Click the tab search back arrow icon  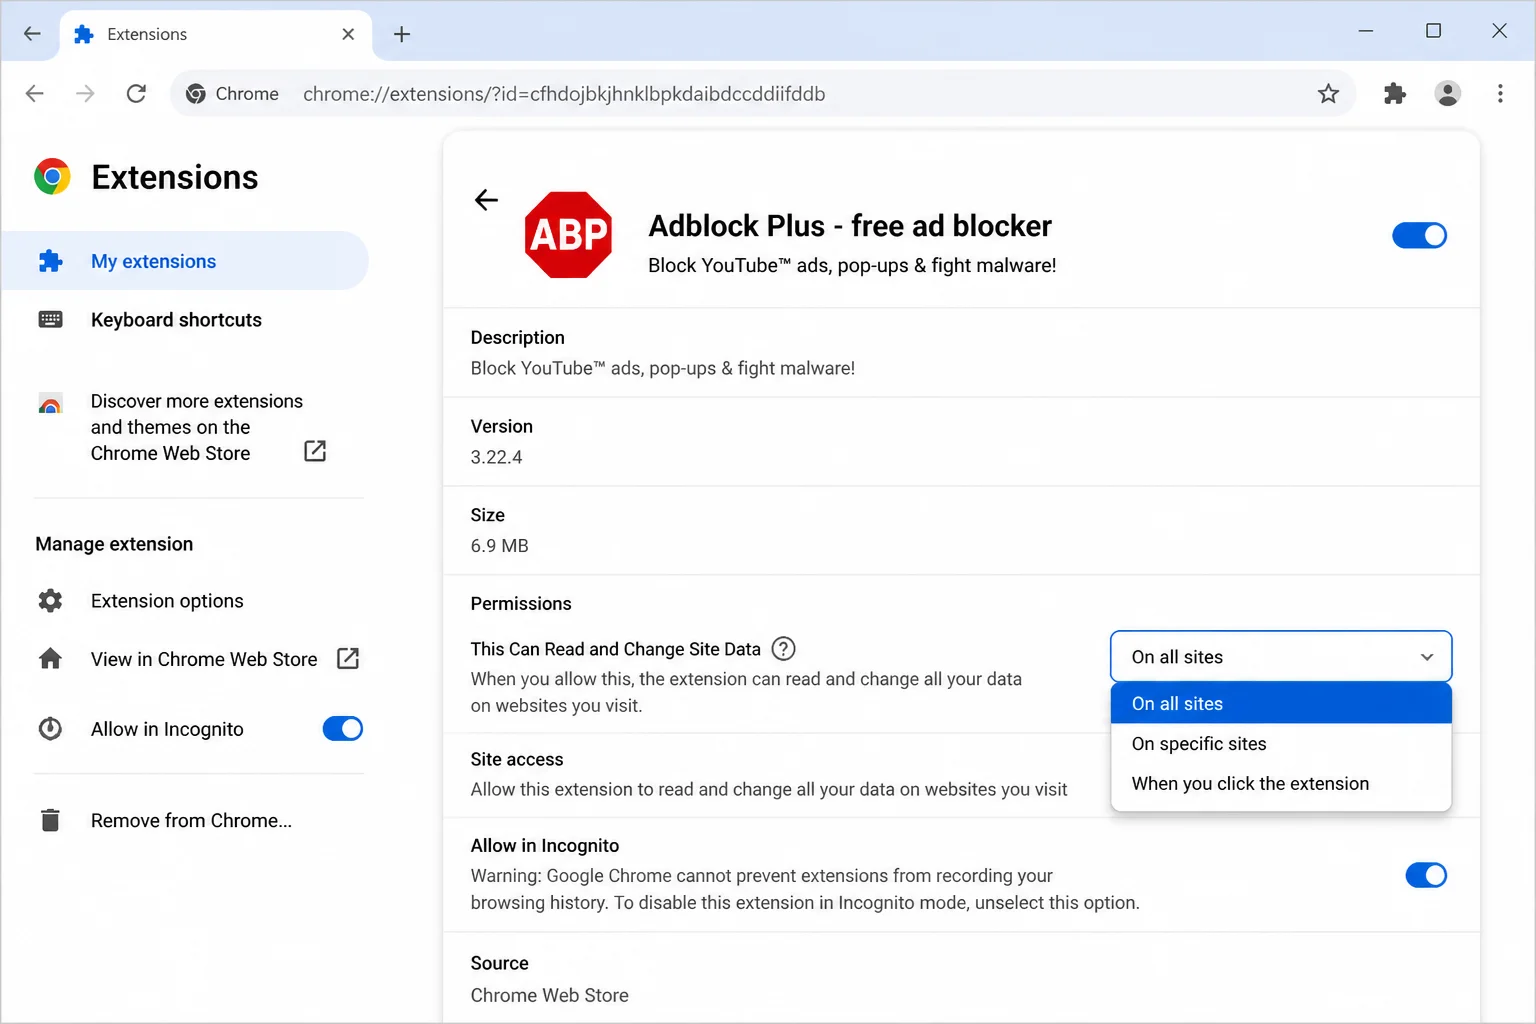(32, 33)
